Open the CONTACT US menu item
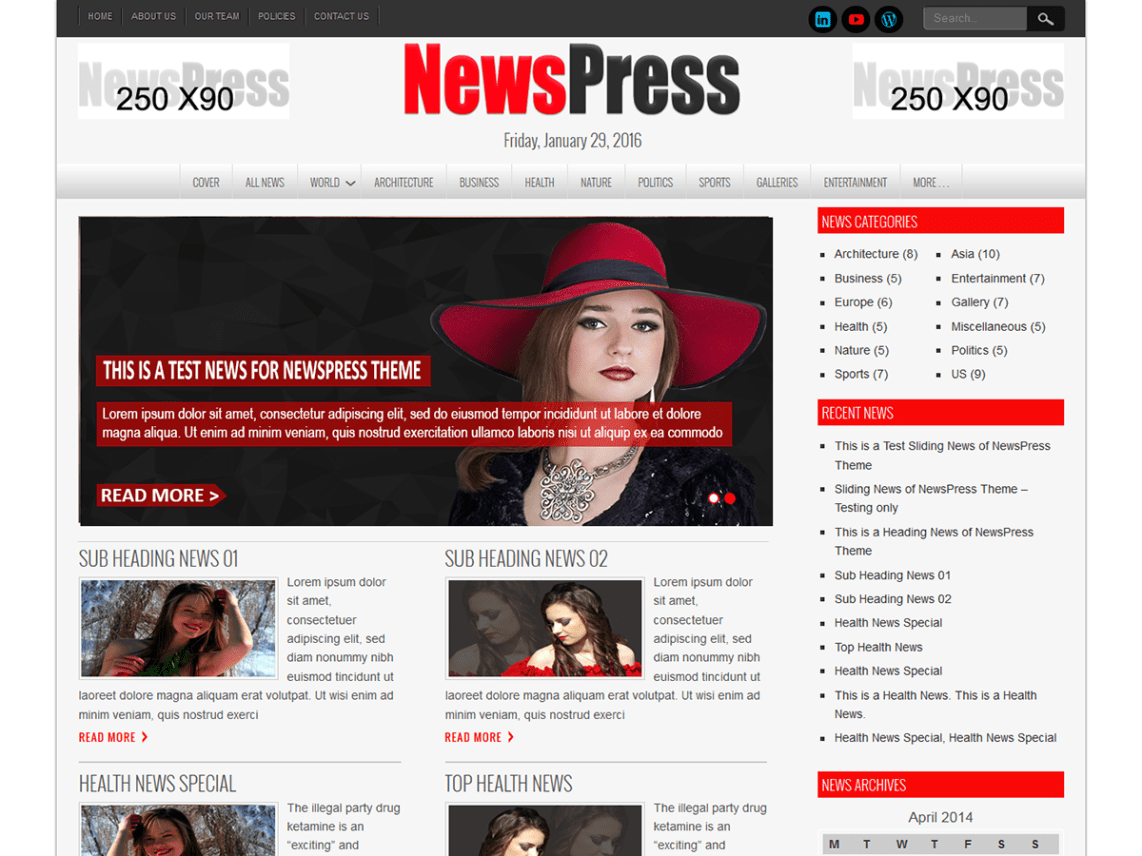 click(341, 15)
